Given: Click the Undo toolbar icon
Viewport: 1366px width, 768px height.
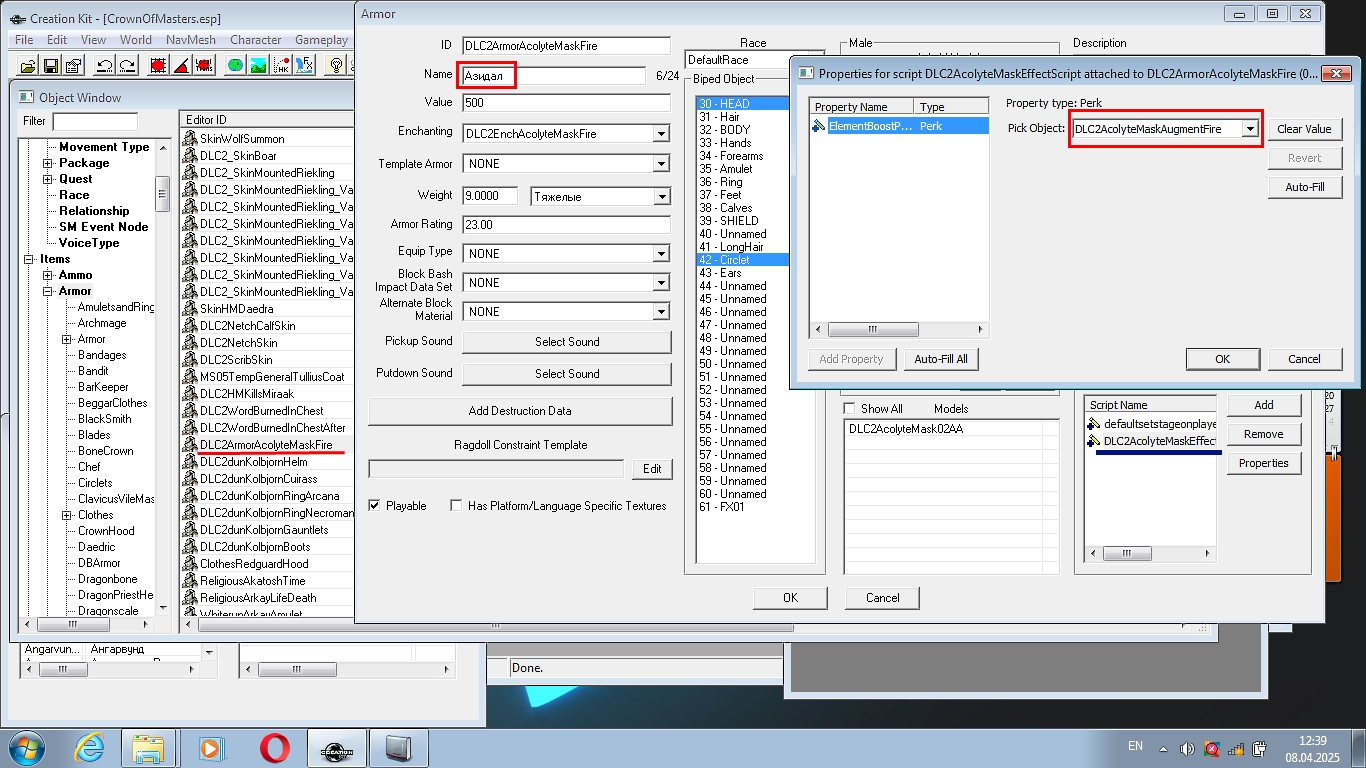Looking at the screenshot, I should point(103,66).
